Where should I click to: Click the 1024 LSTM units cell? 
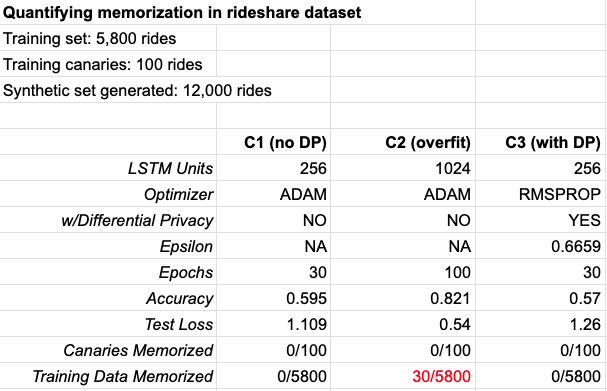[x=403, y=168]
